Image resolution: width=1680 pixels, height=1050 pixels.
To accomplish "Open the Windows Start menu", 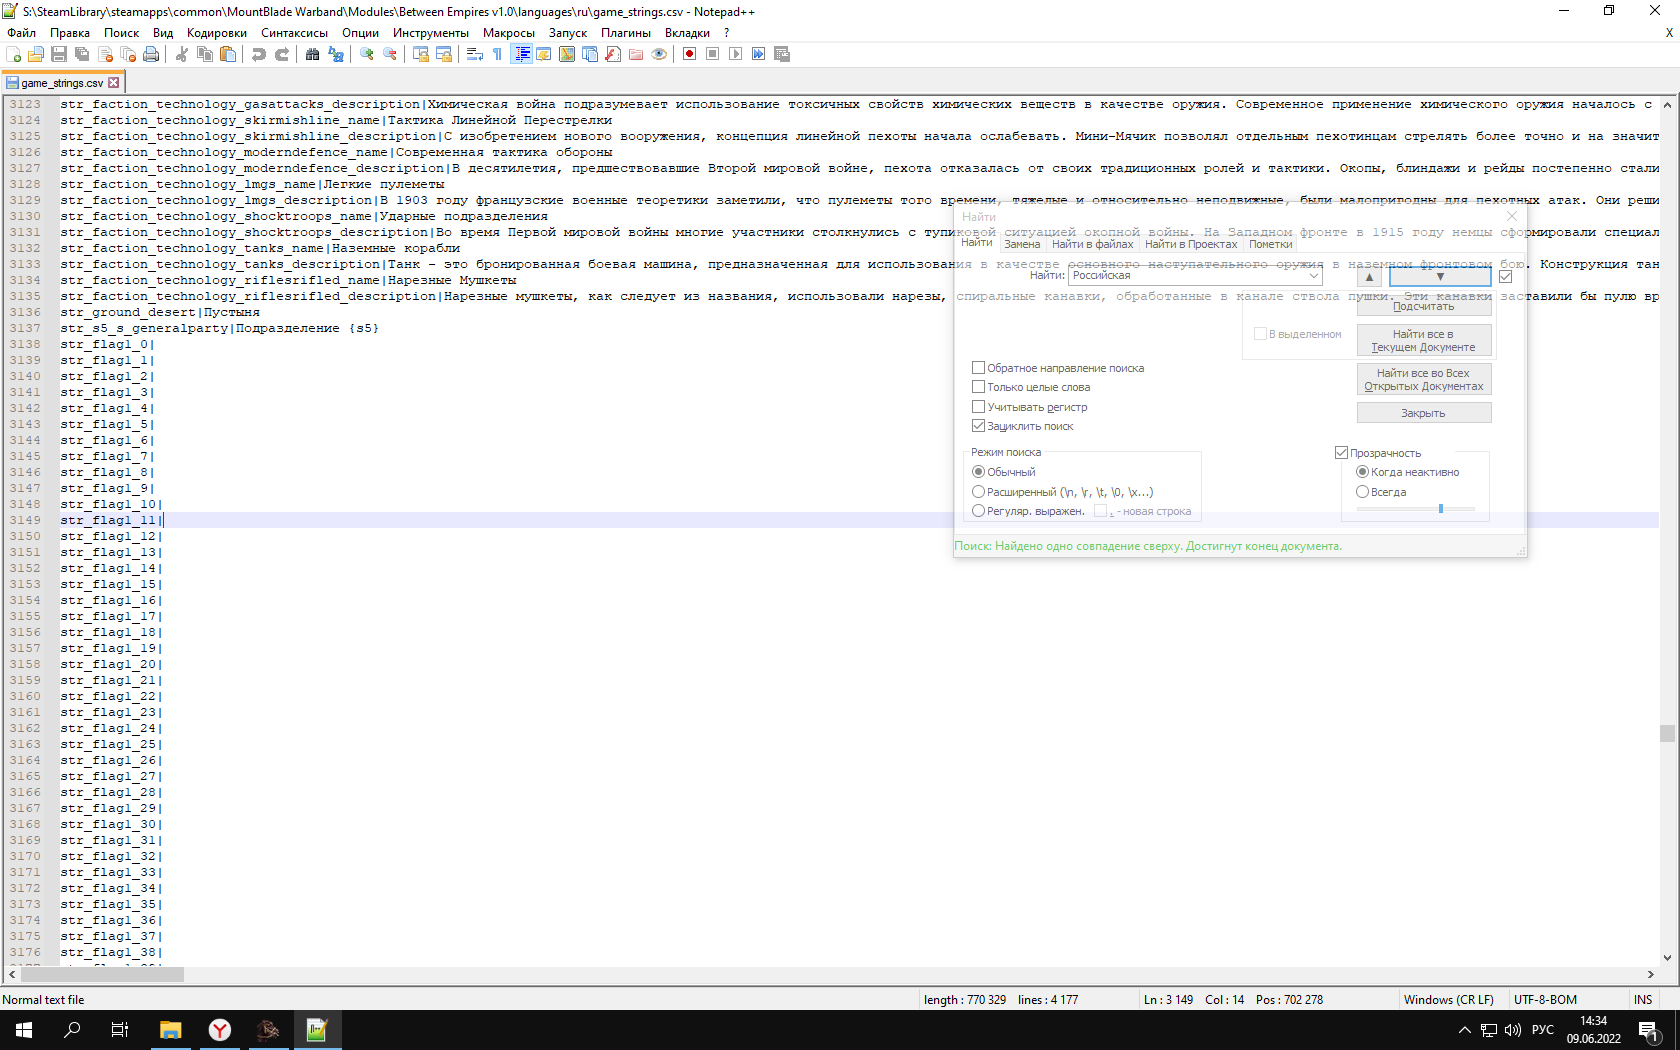I will click(x=24, y=1030).
